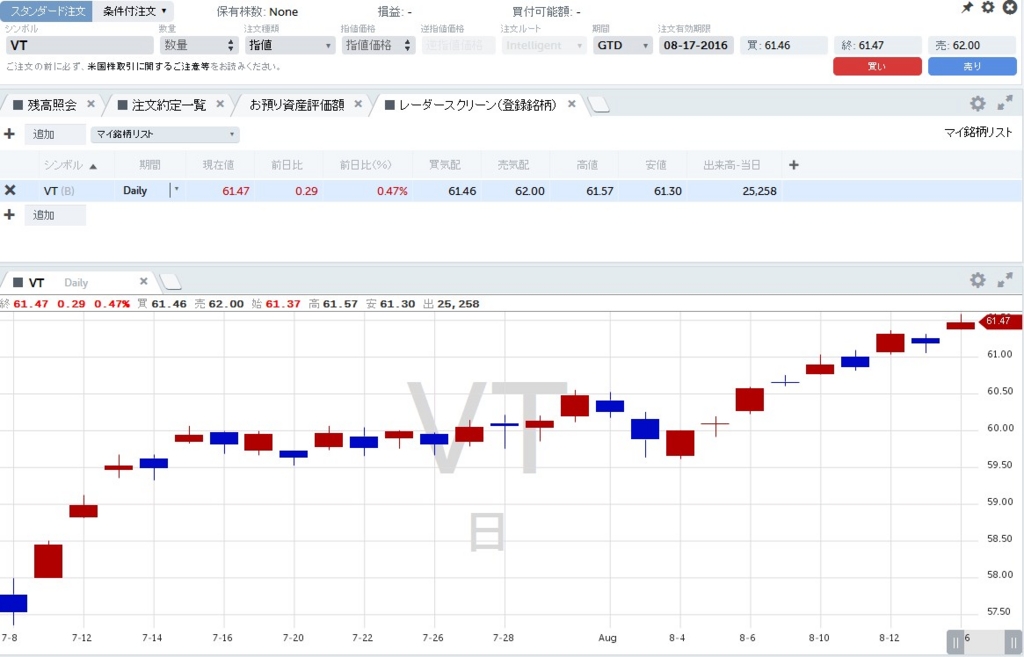This screenshot has height=657, width=1024.
Task: Open chart panel settings gear
Action: [978, 280]
